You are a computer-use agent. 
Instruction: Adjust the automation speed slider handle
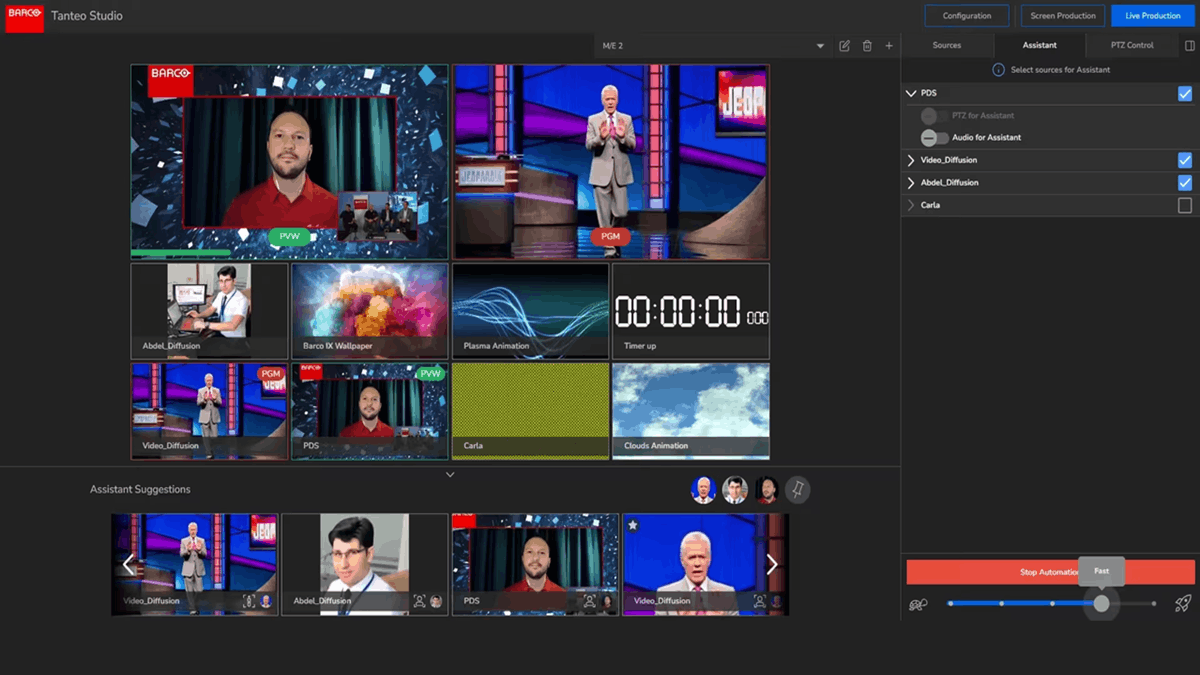[x=1101, y=603]
